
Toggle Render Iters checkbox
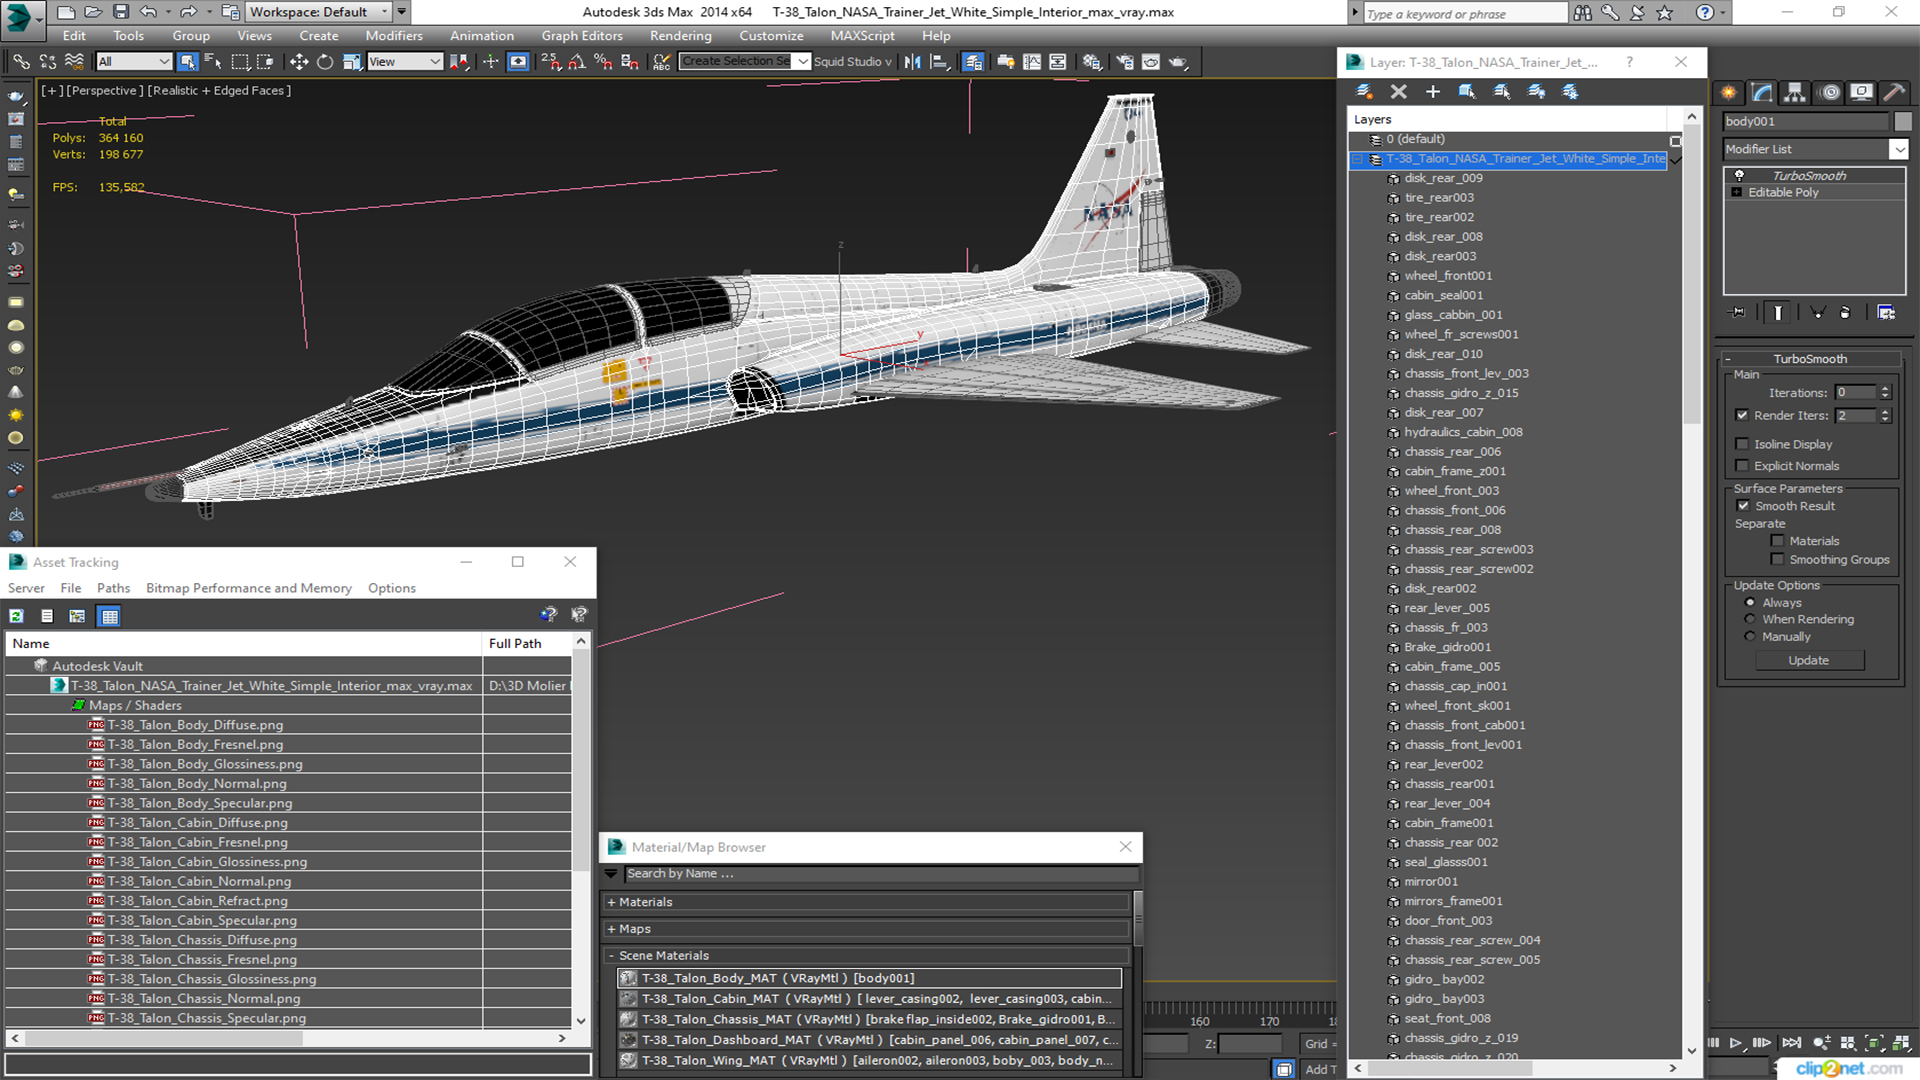(1742, 415)
